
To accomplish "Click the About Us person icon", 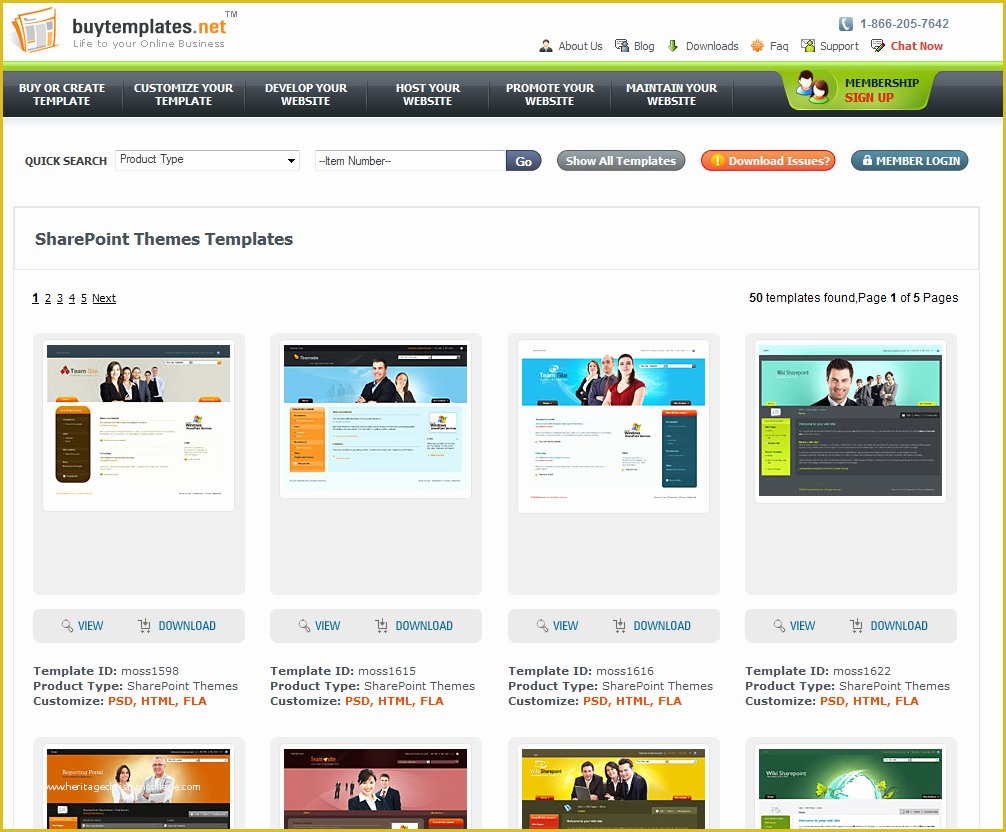I will pos(545,46).
